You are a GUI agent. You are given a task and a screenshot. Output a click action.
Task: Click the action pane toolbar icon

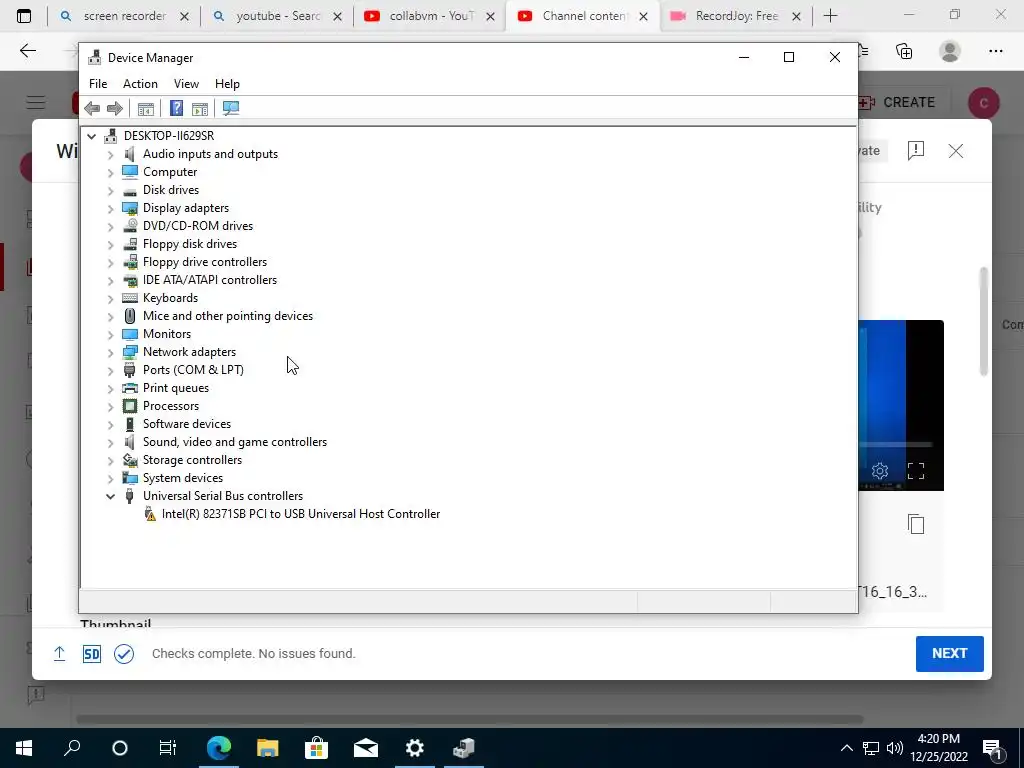point(200,108)
